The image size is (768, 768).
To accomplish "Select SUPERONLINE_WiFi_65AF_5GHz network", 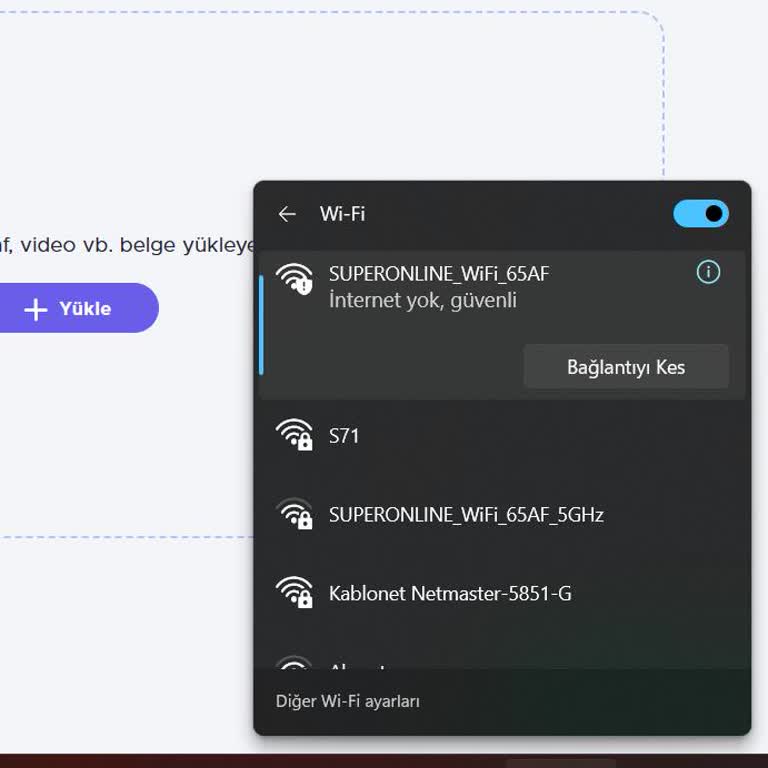I will 503,515.
